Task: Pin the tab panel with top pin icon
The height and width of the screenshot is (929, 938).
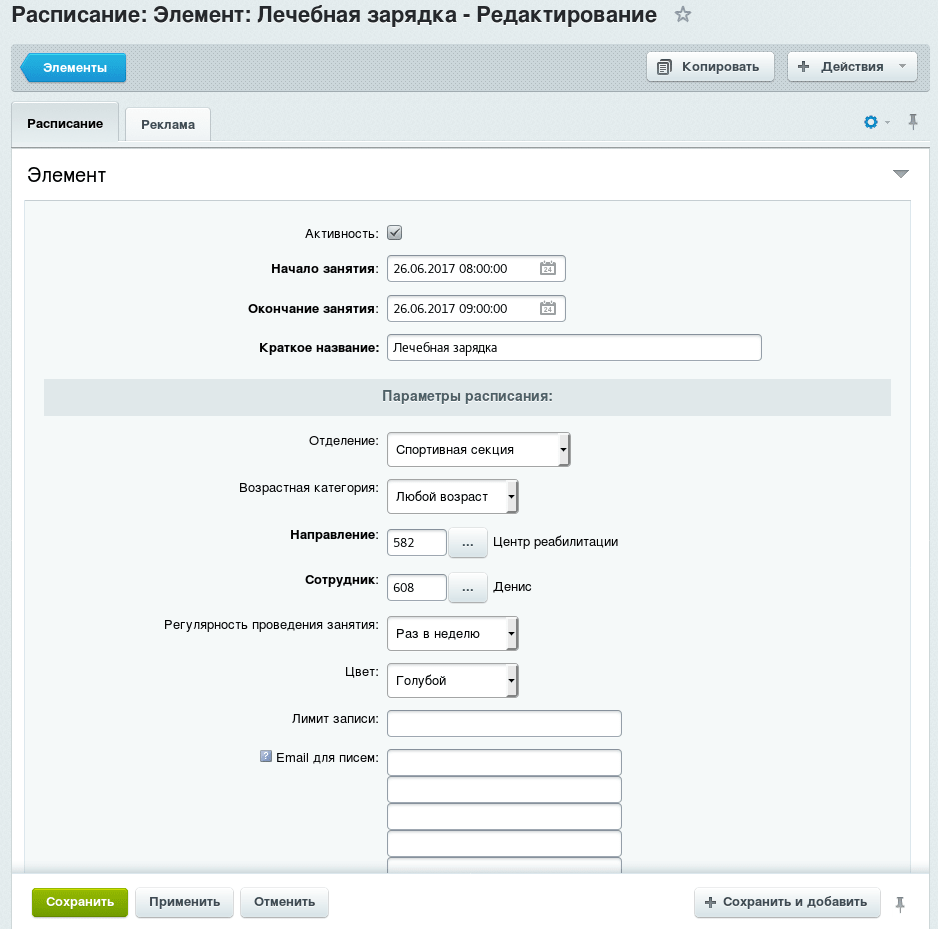Action: coord(912,122)
